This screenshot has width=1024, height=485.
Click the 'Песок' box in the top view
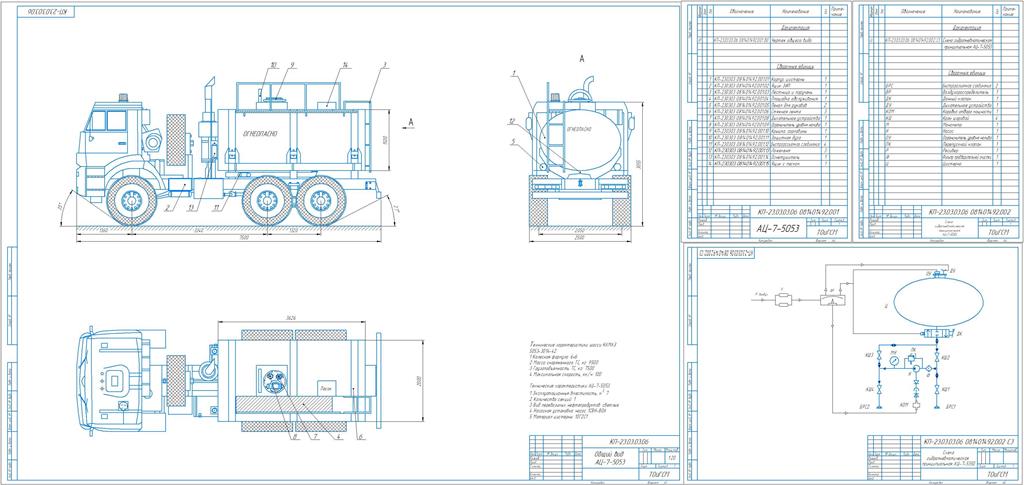(x=326, y=387)
